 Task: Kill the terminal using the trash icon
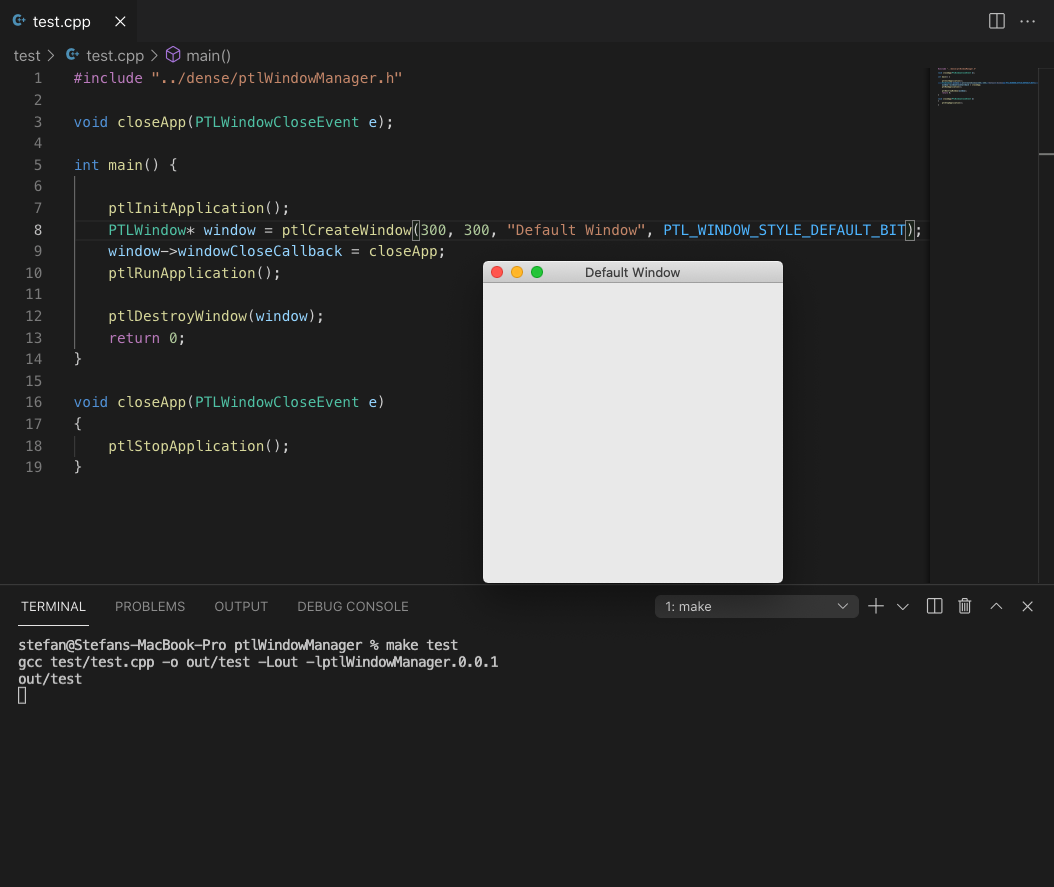[964, 606]
